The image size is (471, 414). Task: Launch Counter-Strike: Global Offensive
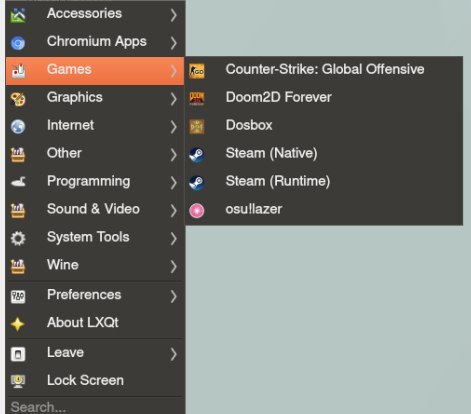coord(324,71)
